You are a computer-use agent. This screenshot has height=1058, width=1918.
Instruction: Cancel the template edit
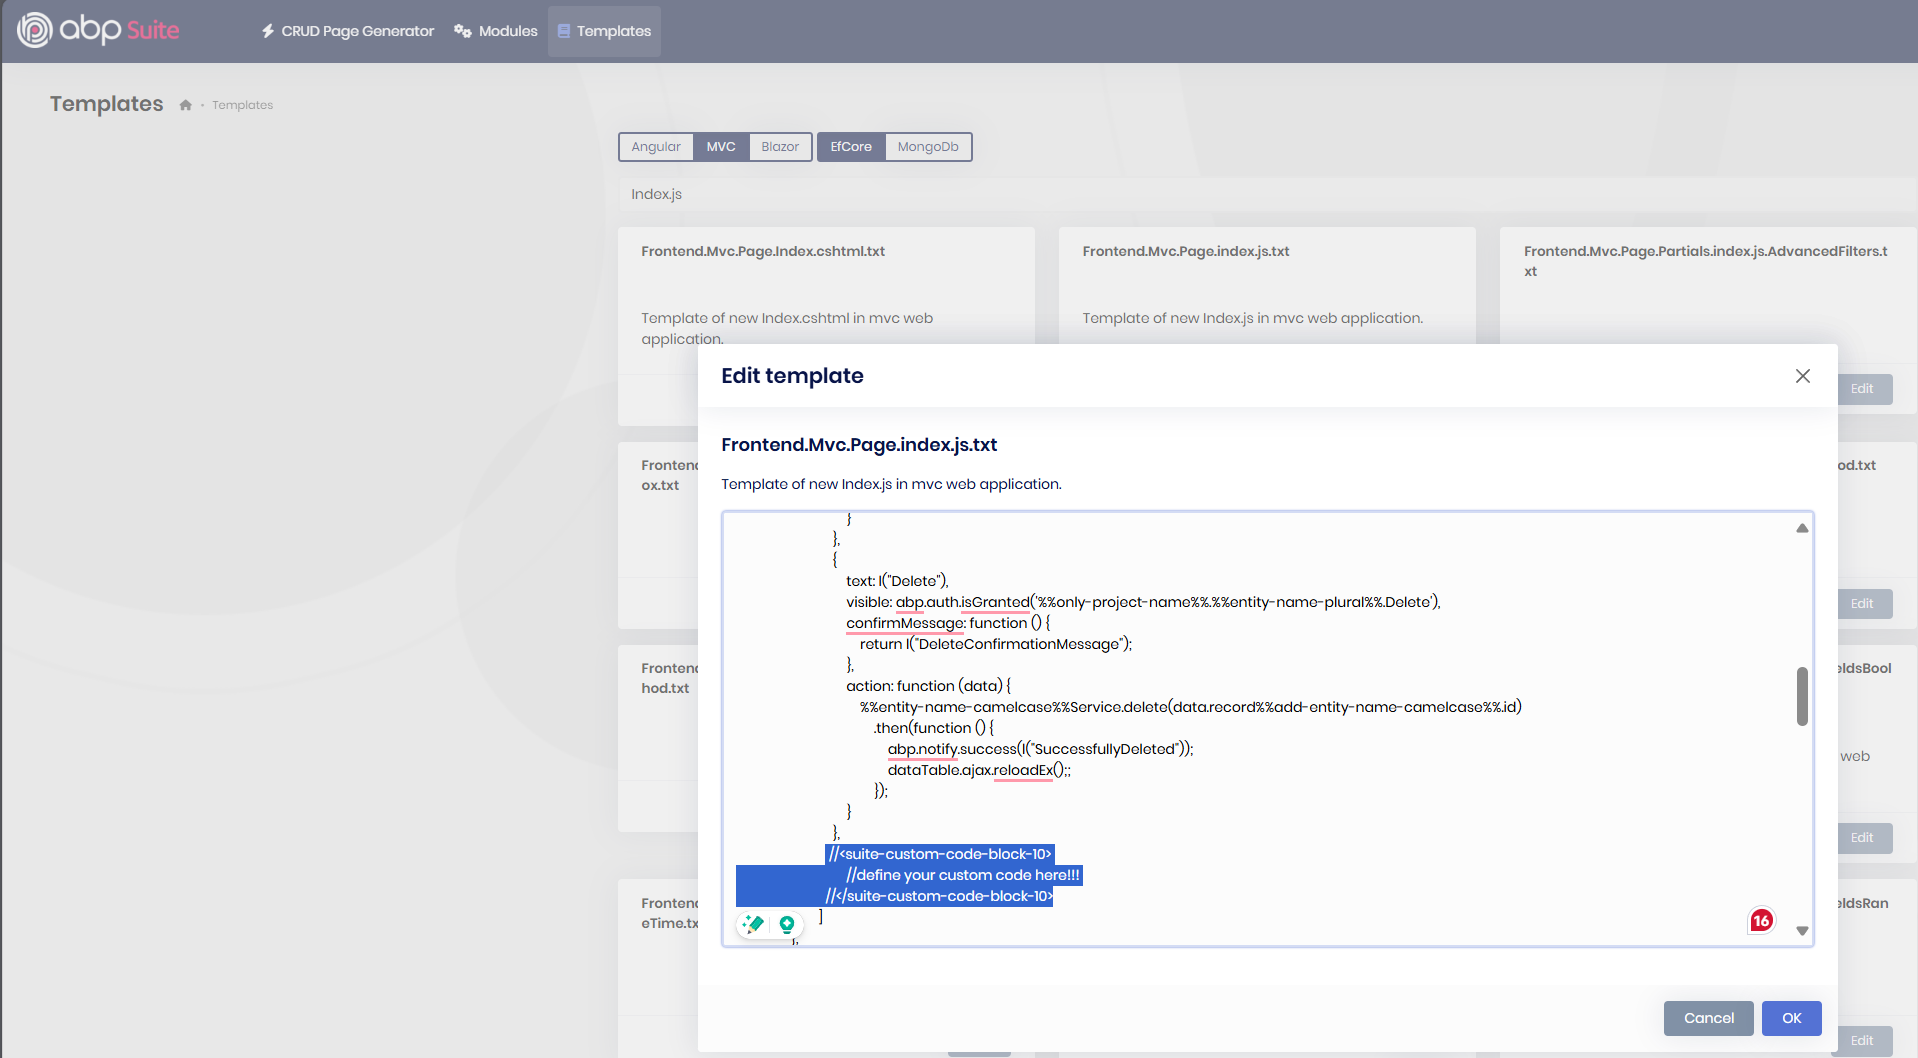pyautogui.click(x=1708, y=1018)
